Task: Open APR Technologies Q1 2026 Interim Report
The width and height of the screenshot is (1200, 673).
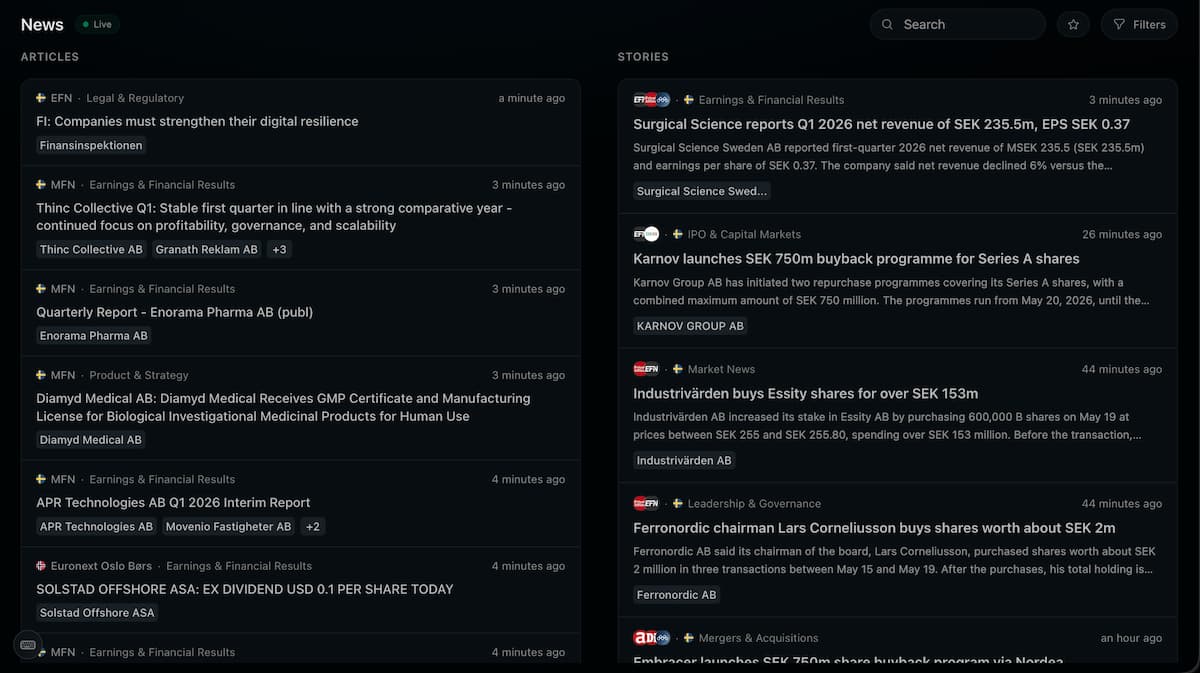Action: click(x=173, y=503)
